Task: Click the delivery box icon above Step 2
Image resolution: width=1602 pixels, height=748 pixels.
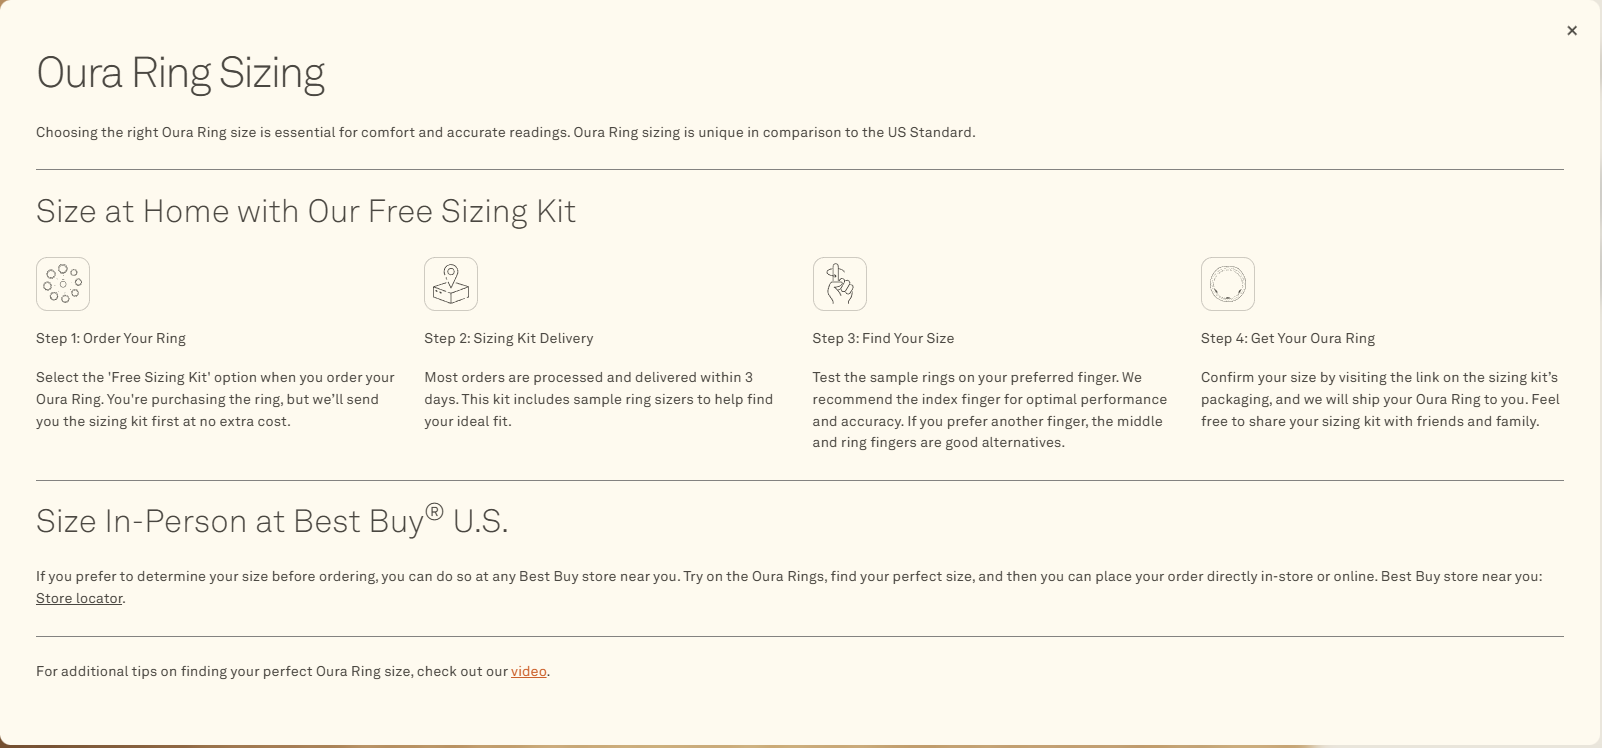Action: coord(451,284)
